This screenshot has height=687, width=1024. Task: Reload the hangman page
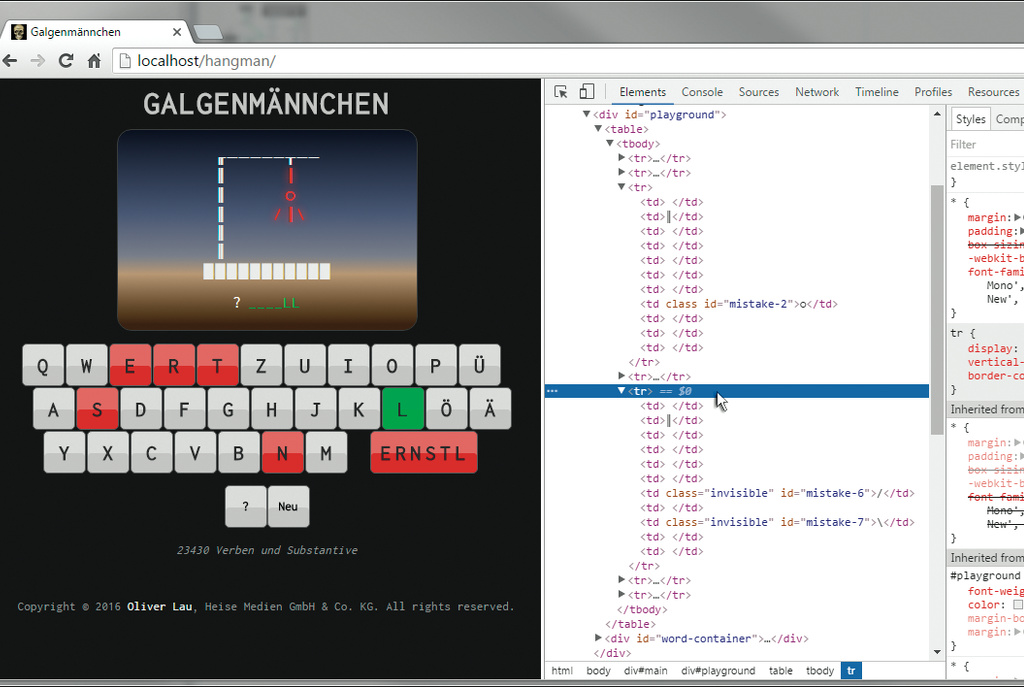[x=66, y=61]
